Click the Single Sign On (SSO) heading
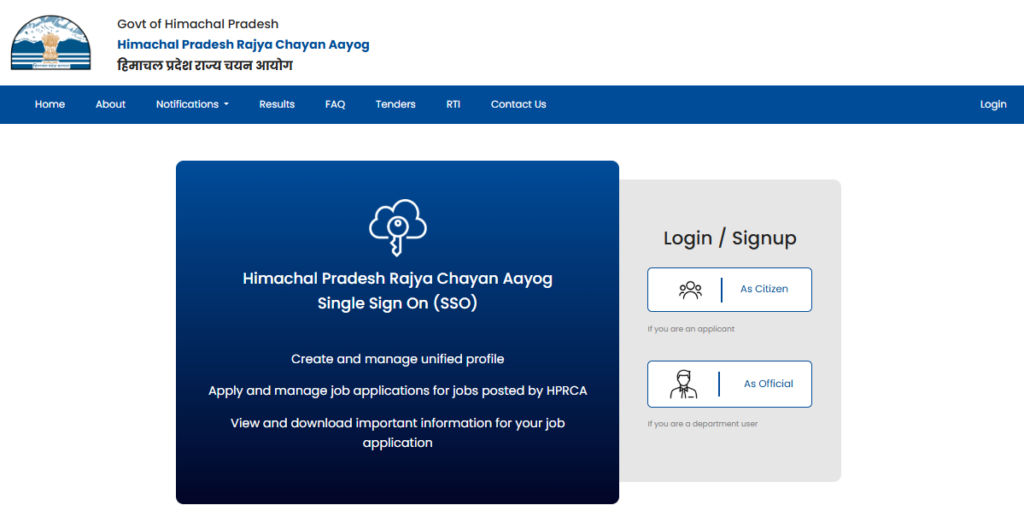The height and width of the screenshot is (517, 1024). click(397, 303)
